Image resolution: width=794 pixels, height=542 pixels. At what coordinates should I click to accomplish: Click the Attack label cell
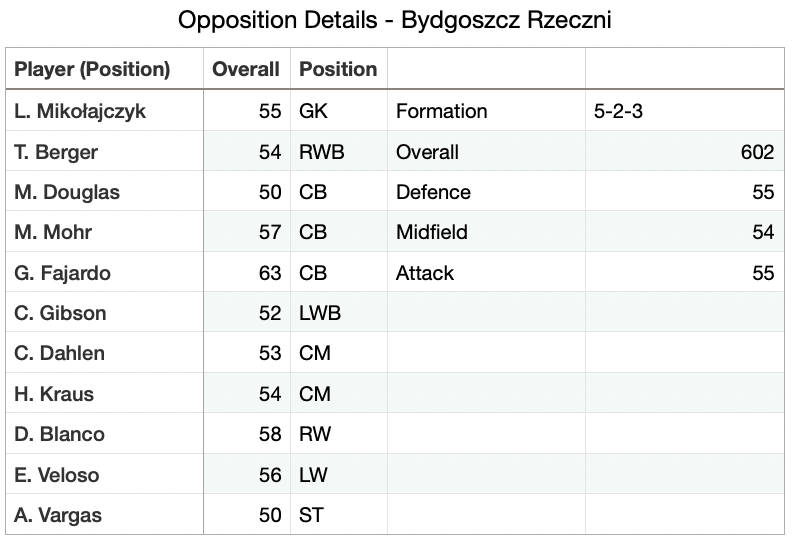click(x=425, y=273)
